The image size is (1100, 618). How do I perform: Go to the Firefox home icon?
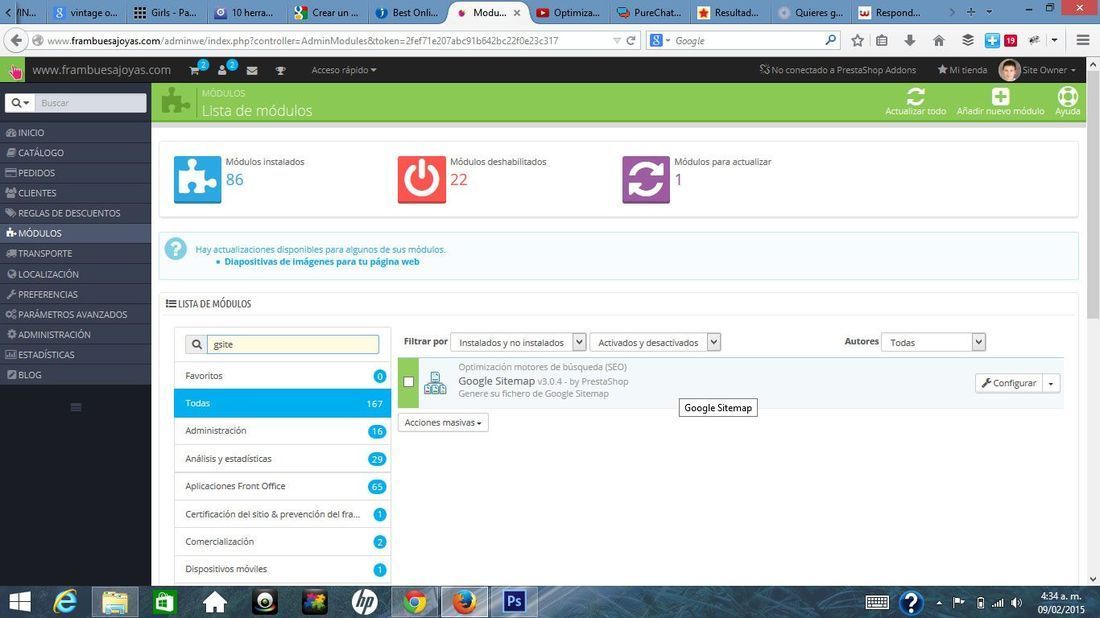(939, 41)
